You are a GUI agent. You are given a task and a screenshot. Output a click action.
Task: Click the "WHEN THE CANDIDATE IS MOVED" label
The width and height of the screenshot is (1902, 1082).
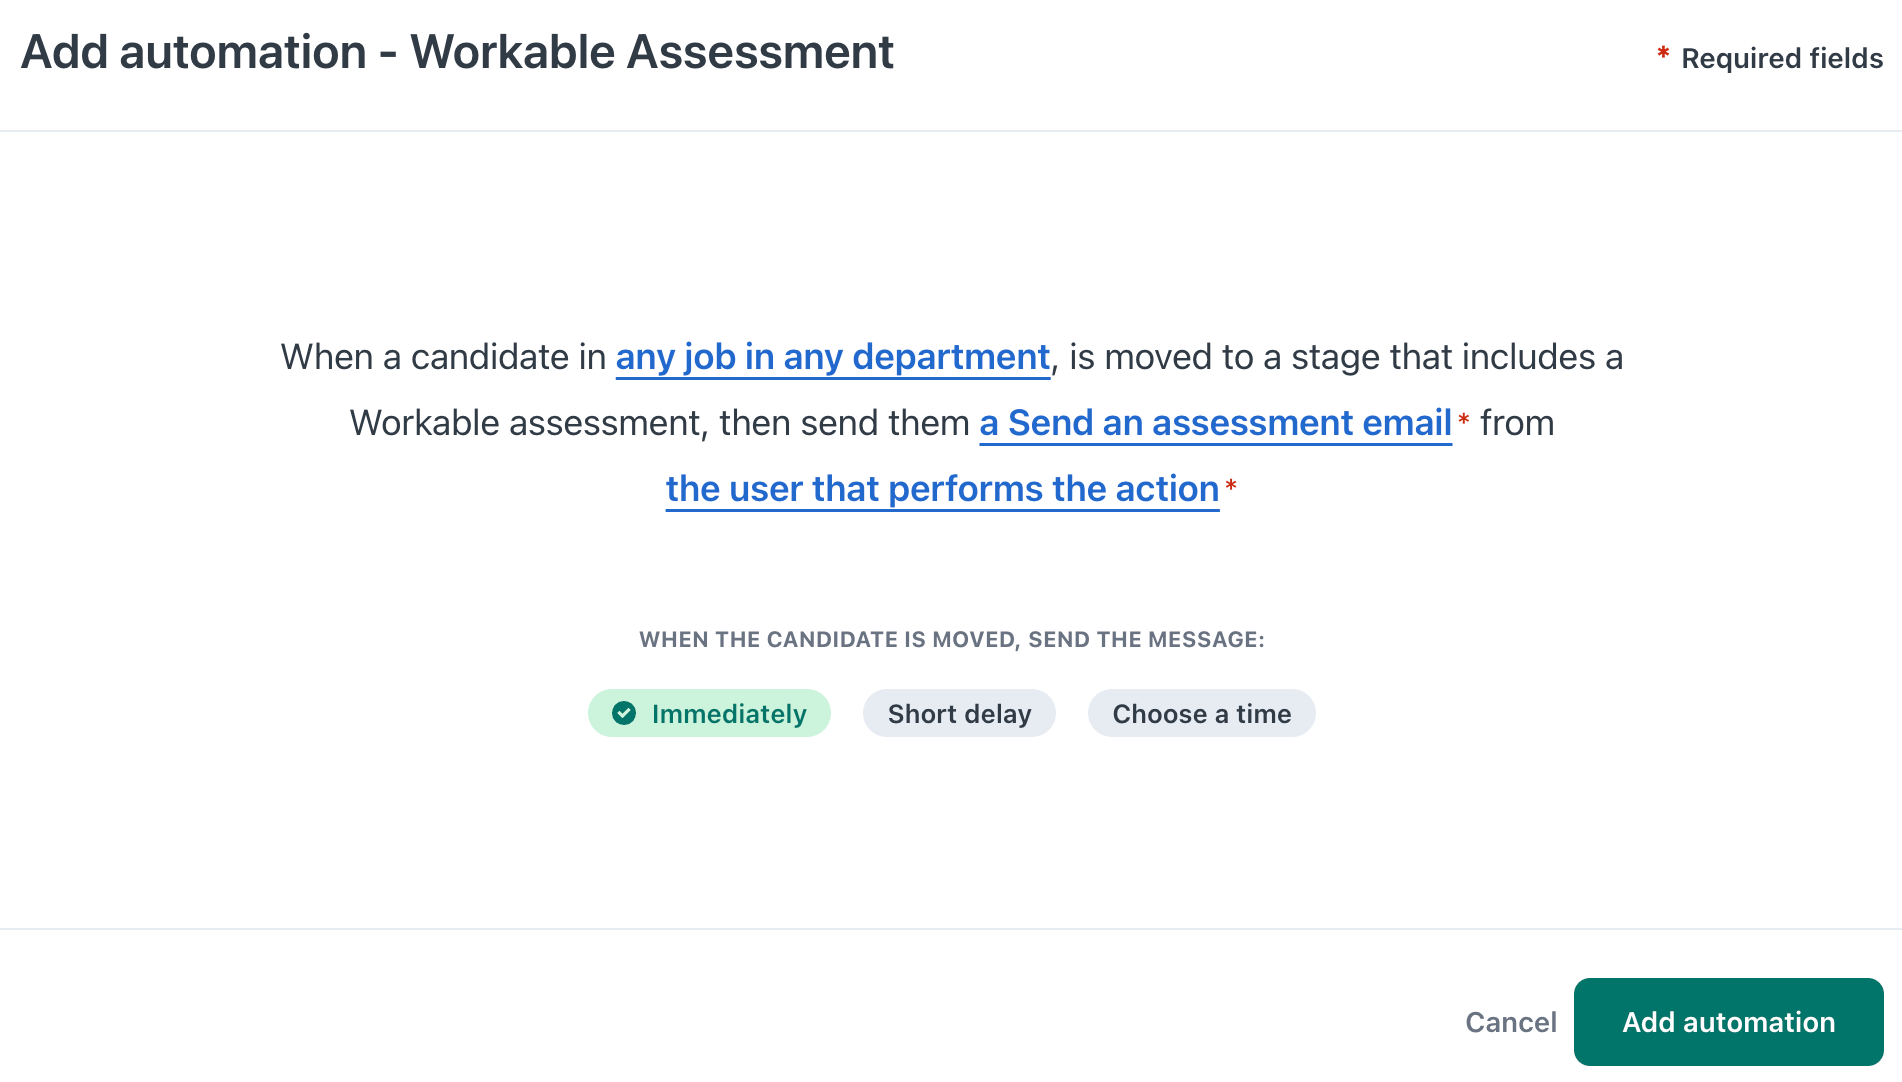[x=951, y=640]
